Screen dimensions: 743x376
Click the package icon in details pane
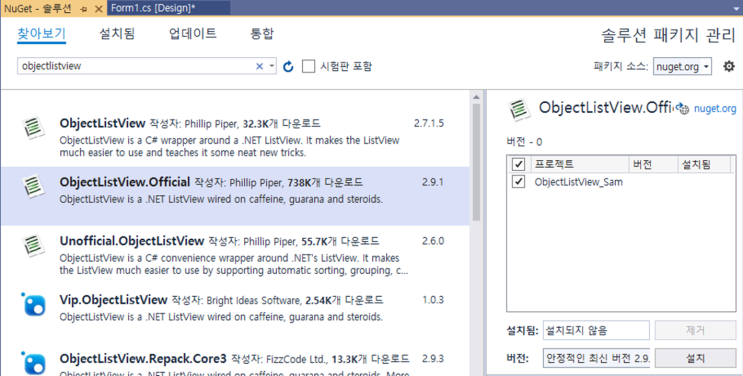click(520, 109)
